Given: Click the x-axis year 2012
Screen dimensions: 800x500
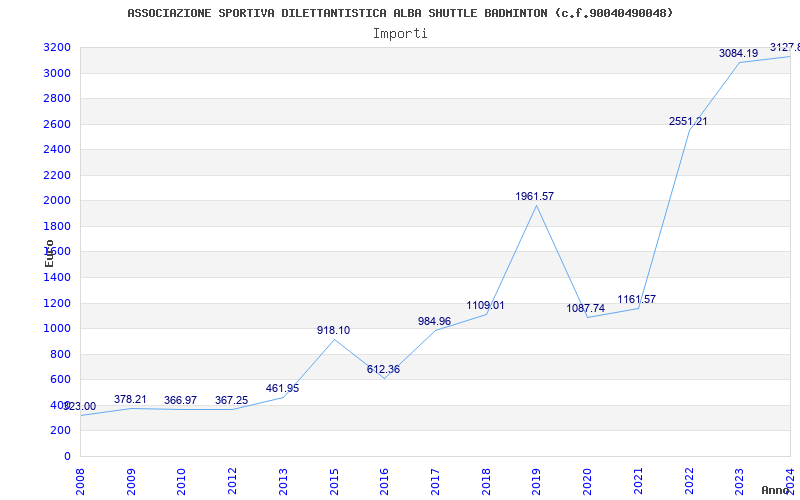Looking at the screenshot, I should point(233,481).
